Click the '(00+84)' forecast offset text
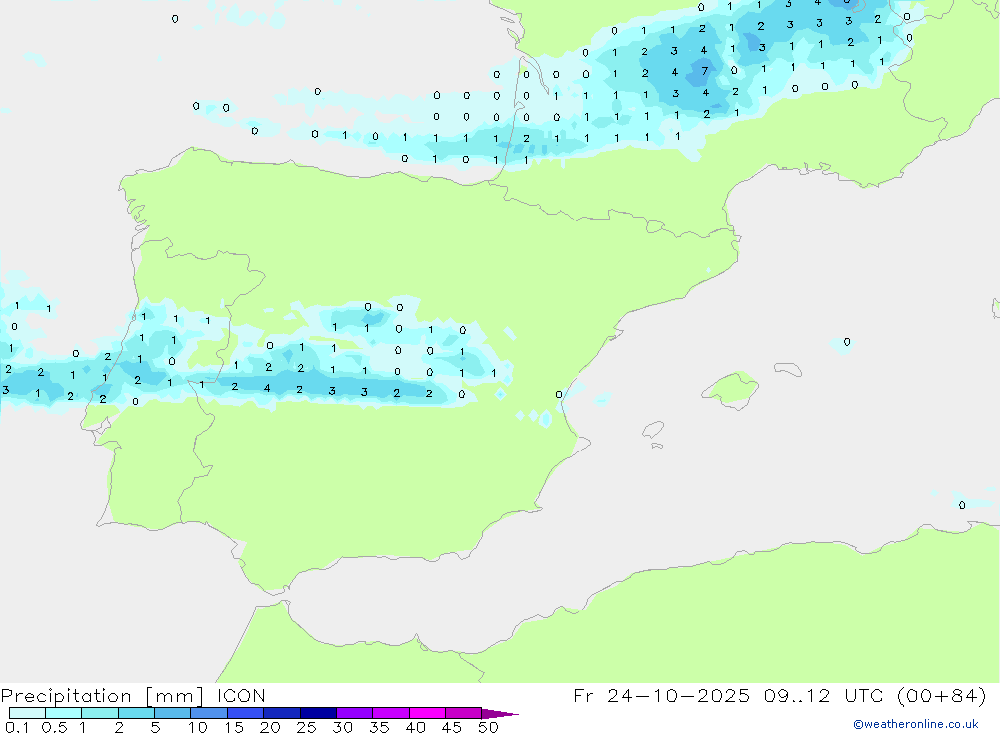The width and height of the screenshot is (1000, 733). click(941, 695)
